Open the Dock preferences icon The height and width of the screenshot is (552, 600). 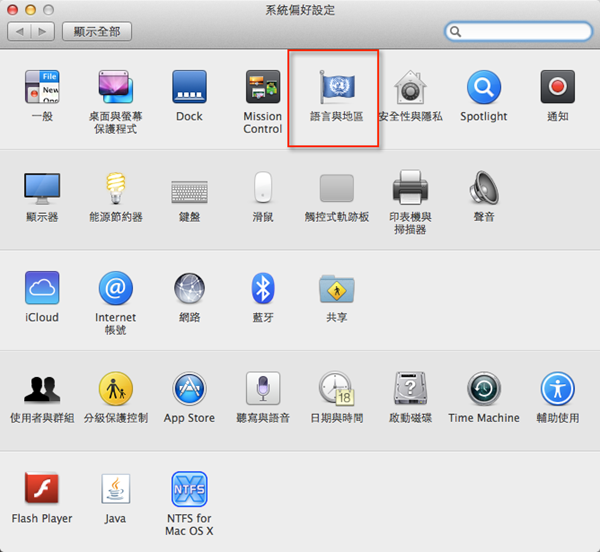189,87
